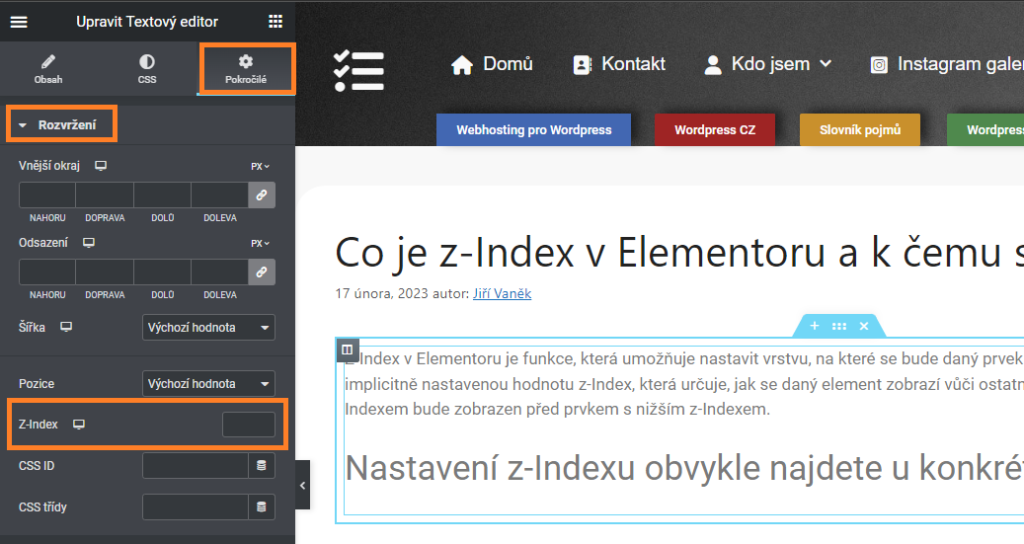Delete section with the X icon
Viewport: 1024px width, 544px height.
click(x=864, y=326)
